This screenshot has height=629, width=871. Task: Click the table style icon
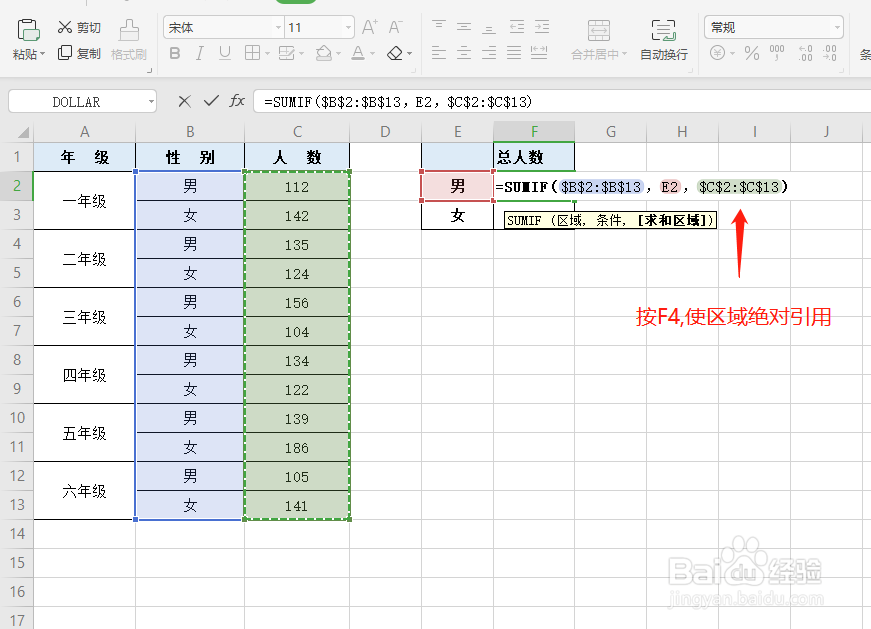click(286, 53)
